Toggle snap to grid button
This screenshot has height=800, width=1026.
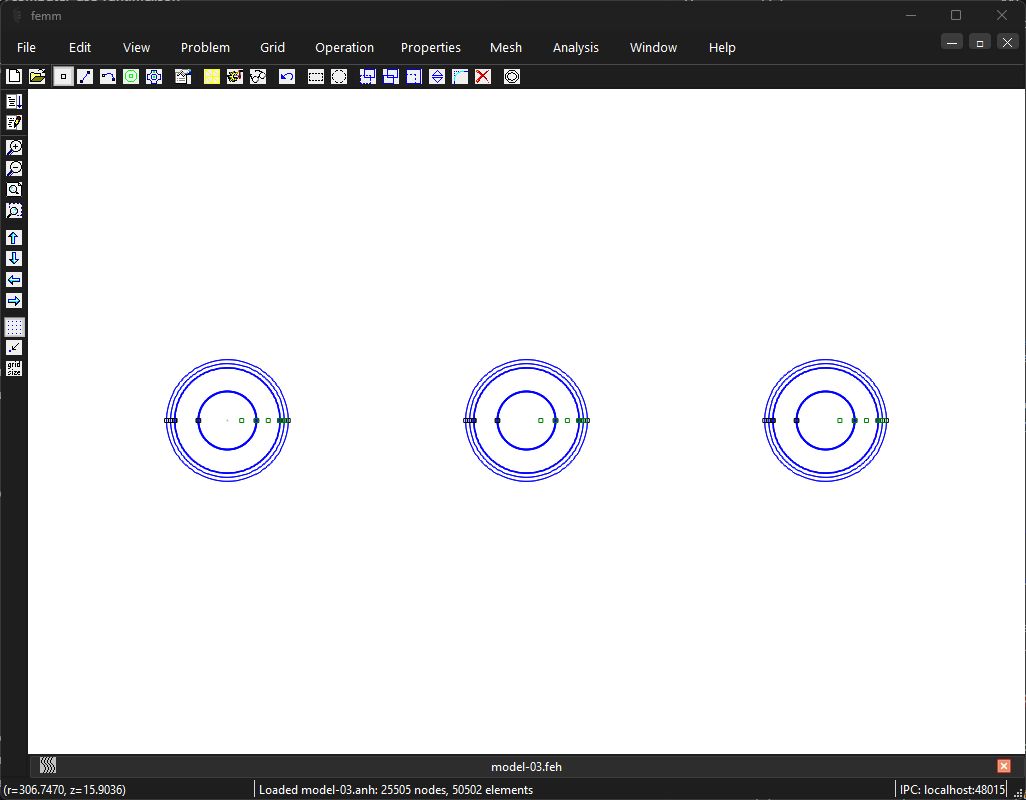coord(14,347)
